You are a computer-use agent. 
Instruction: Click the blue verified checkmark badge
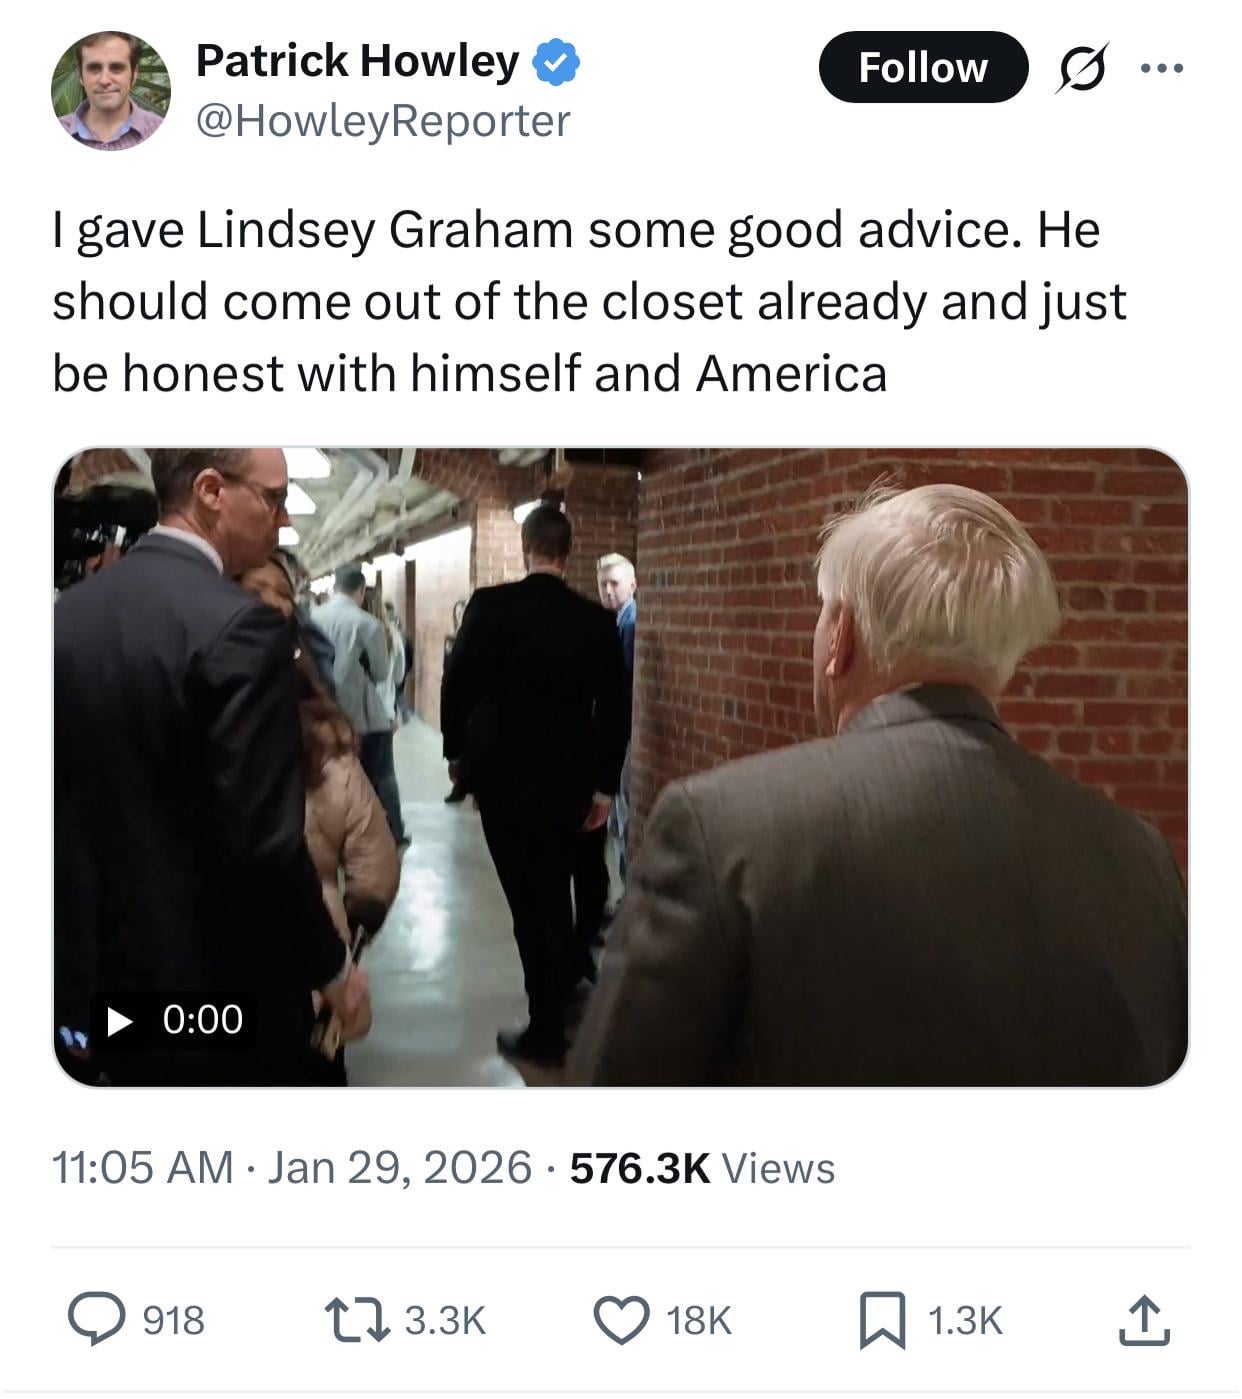pyautogui.click(x=556, y=62)
